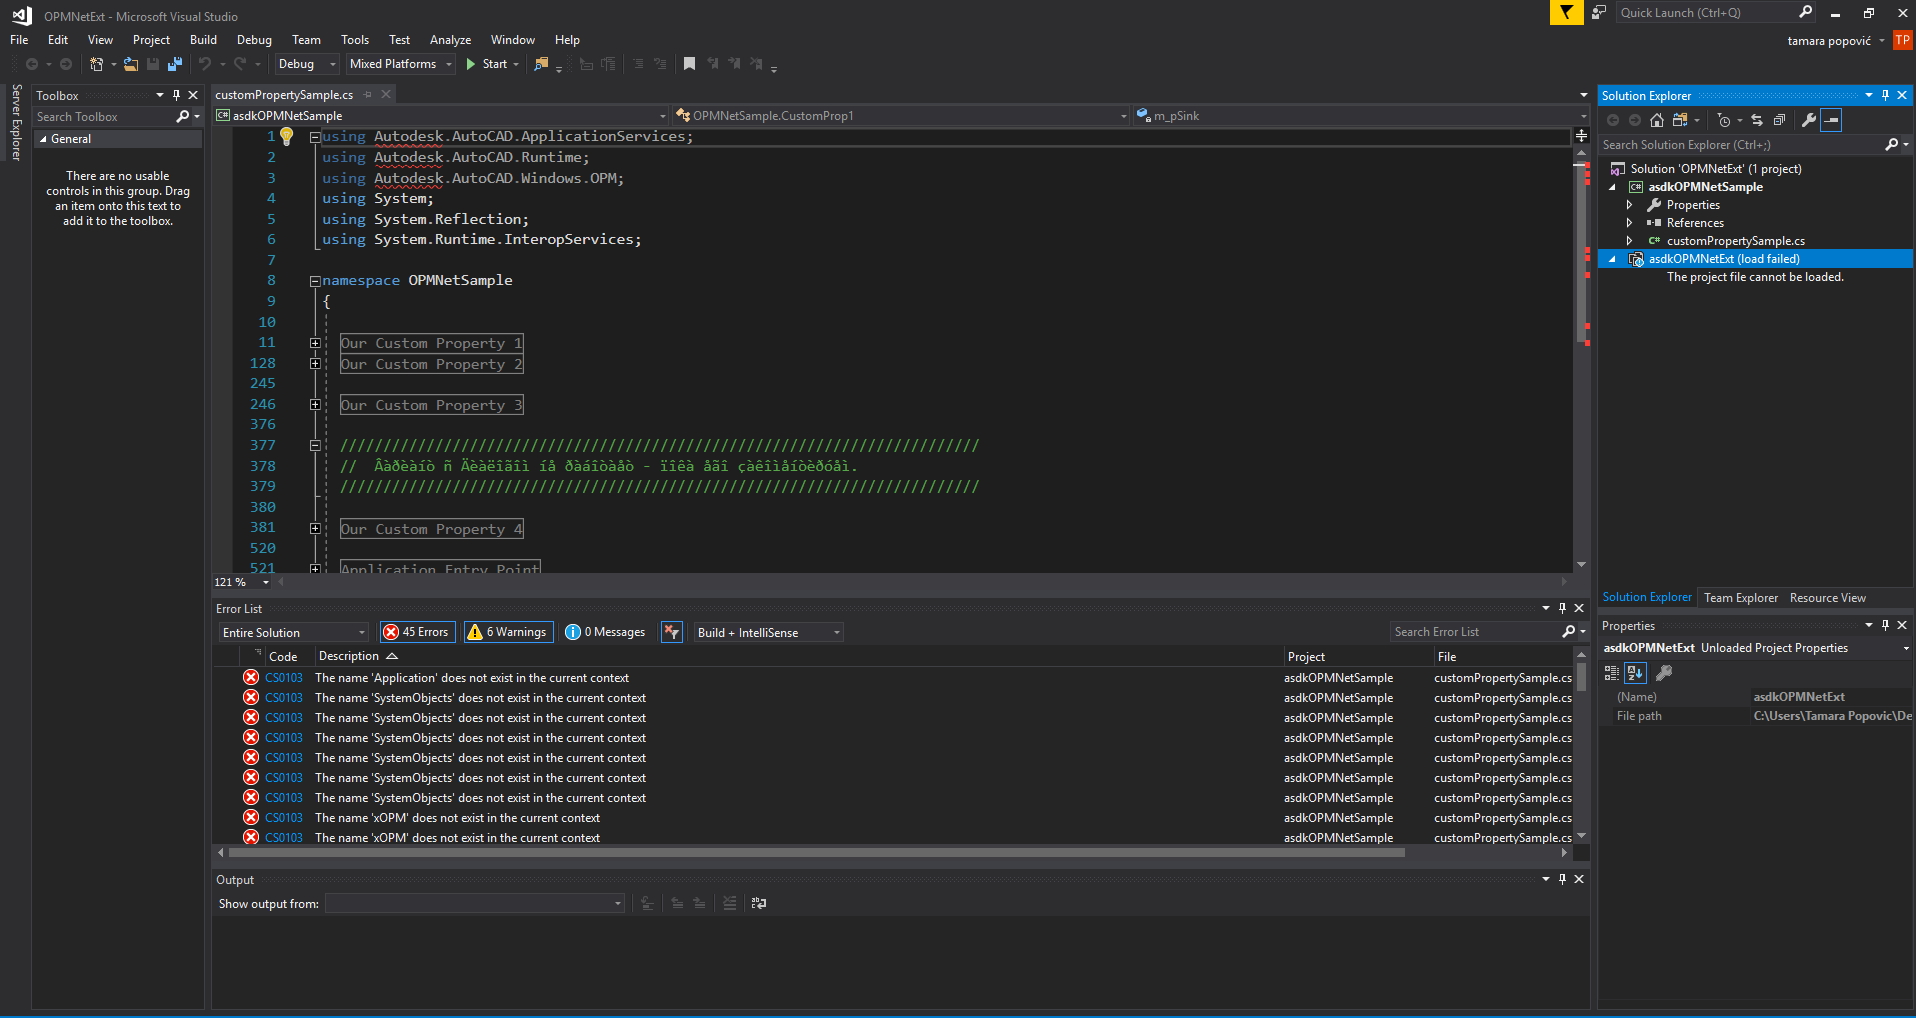Open the Quick Launch search icon
Viewport: 1916px width, 1018px height.
coord(1805,12)
